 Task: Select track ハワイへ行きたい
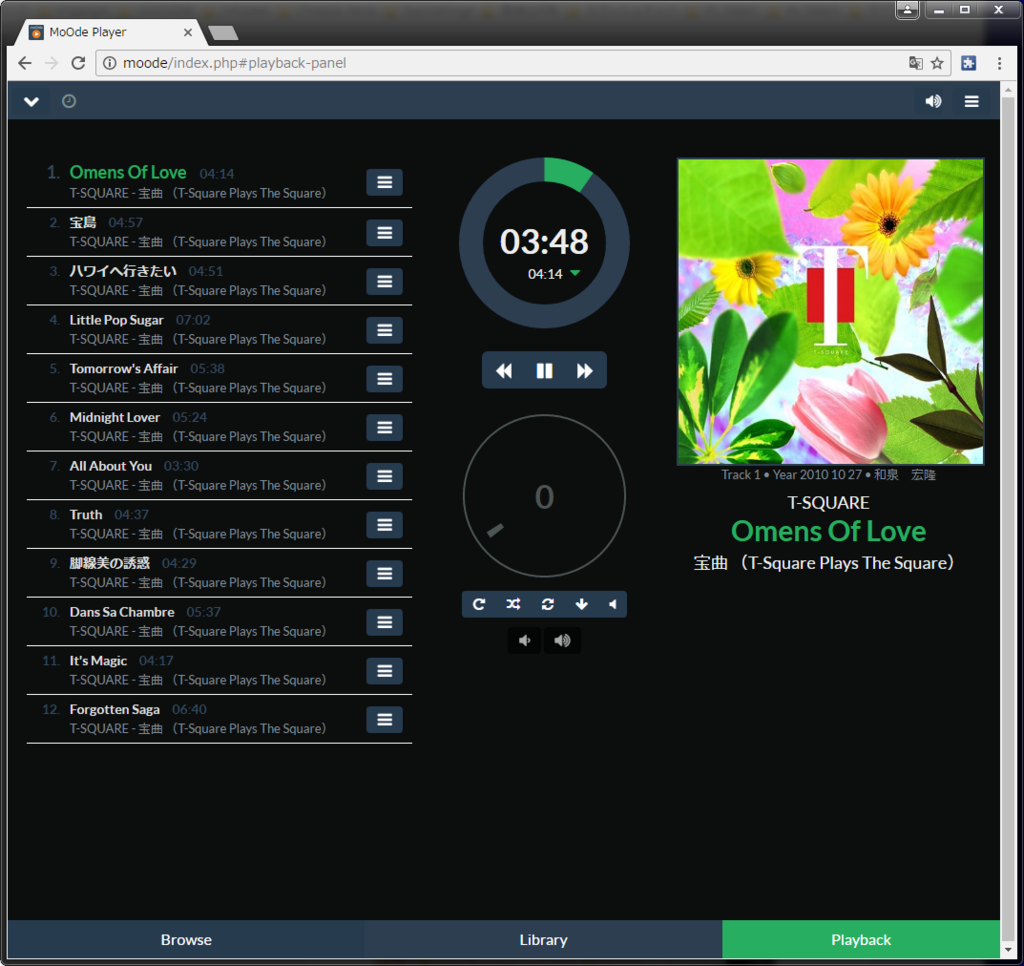(123, 271)
